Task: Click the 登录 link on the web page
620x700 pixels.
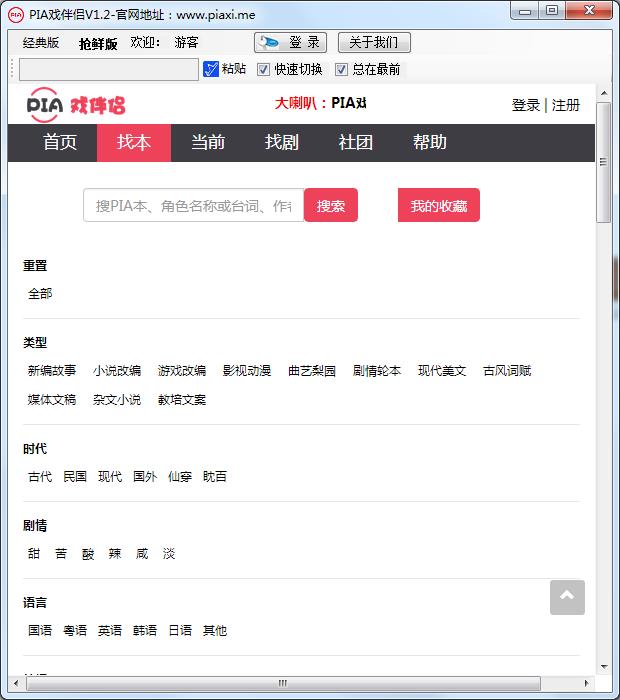Action: pos(526,105)
